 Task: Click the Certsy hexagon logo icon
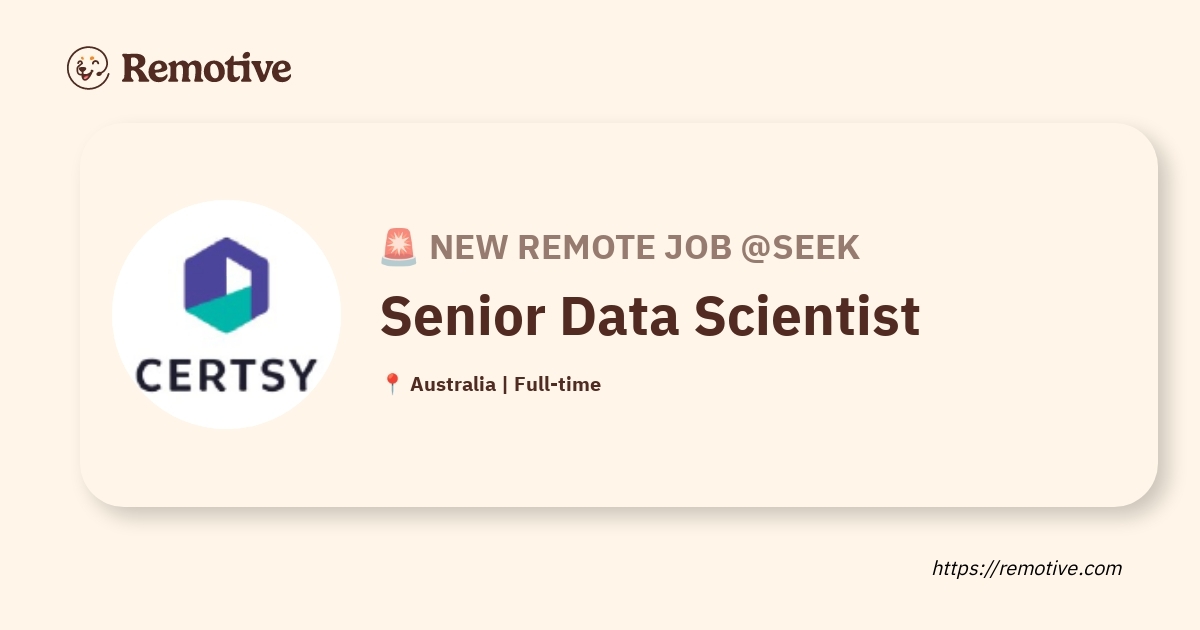pyautogui.click(x=227, y=285)
